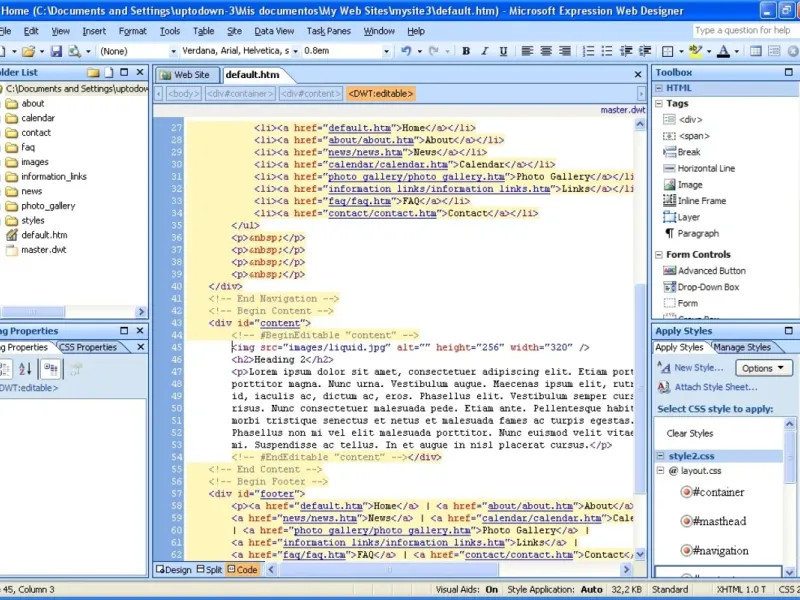The width and height of the screenshot is (800, 600).
Task: Click the Decrease Indent icon
Action: (x=626, y=51)
